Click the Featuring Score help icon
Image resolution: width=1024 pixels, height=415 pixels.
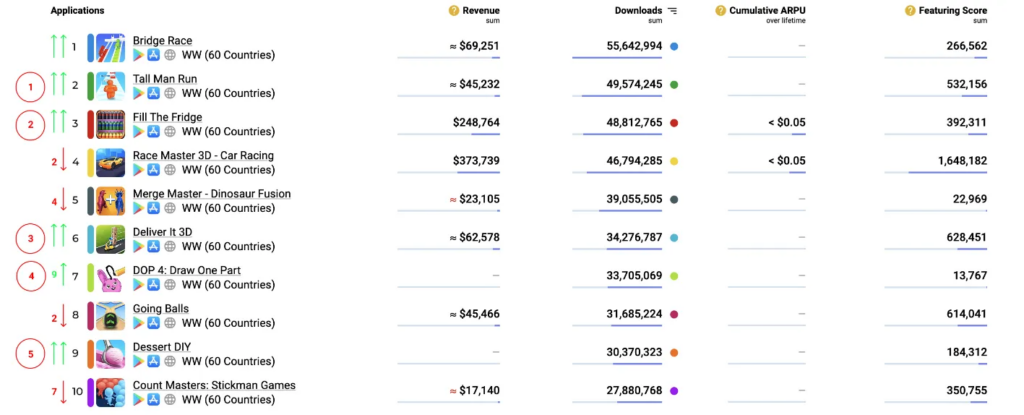tap(910, 11)
